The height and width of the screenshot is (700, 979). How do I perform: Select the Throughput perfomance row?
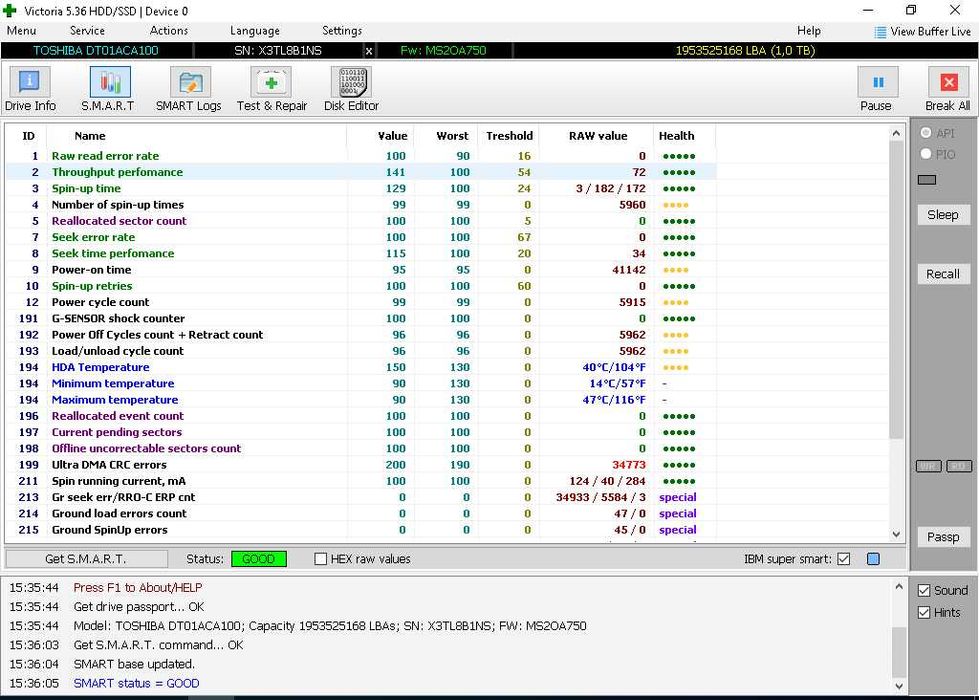(361, 172)
